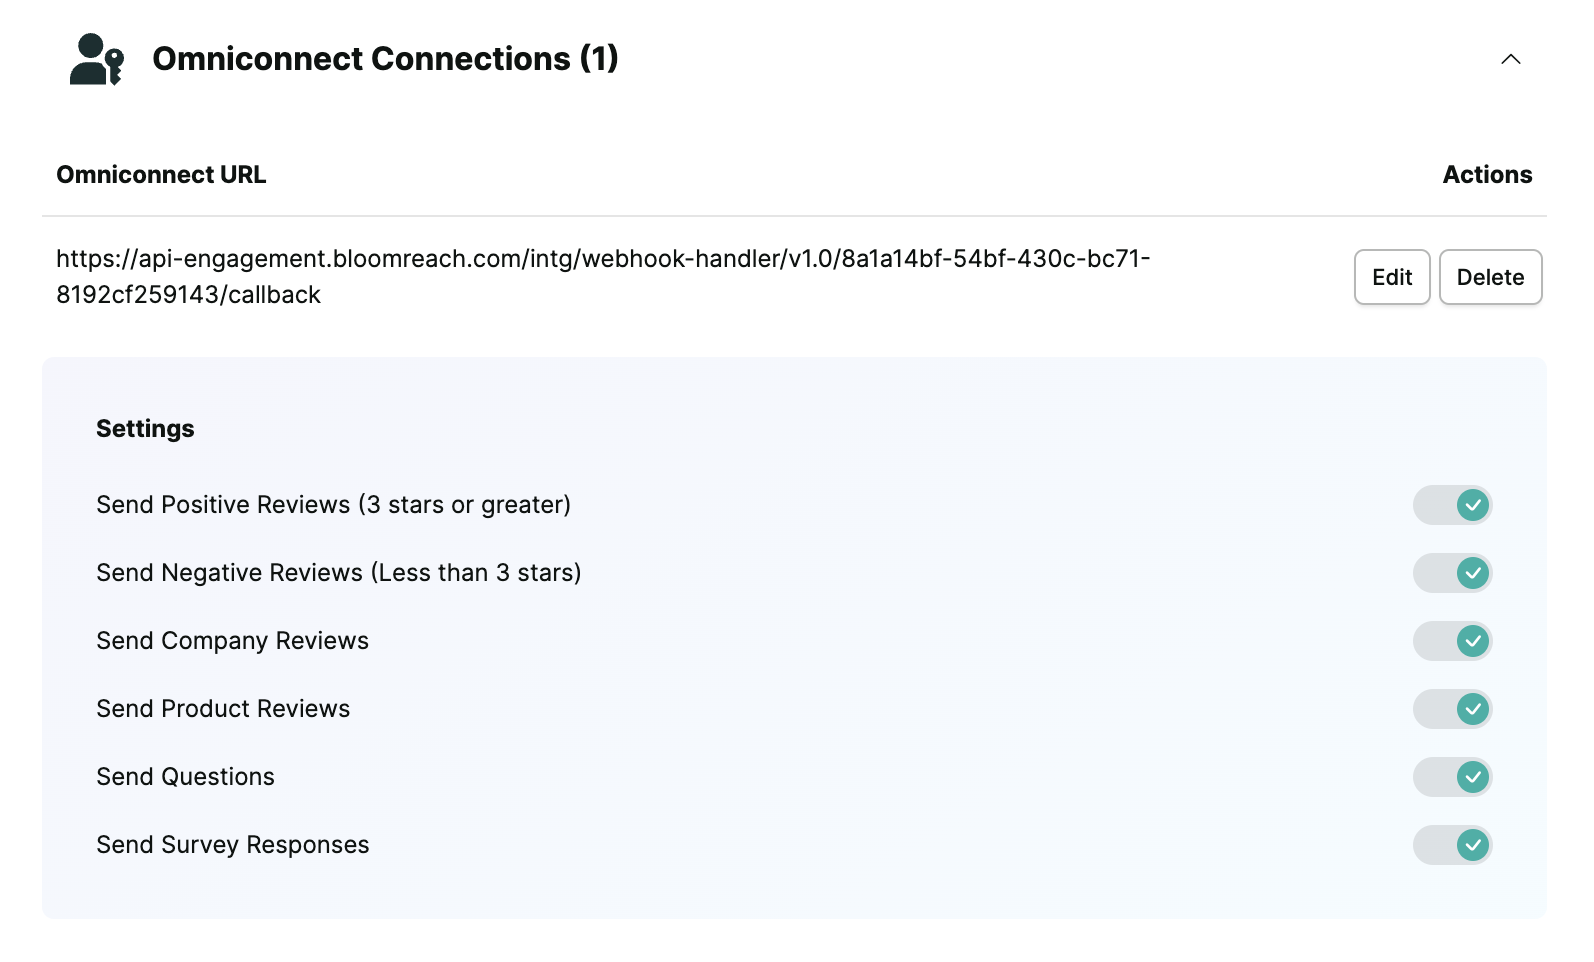Screen dimensions: 1594x962
Task: Click the Send Positive Reviews label text
Action: tap(333, 505)
